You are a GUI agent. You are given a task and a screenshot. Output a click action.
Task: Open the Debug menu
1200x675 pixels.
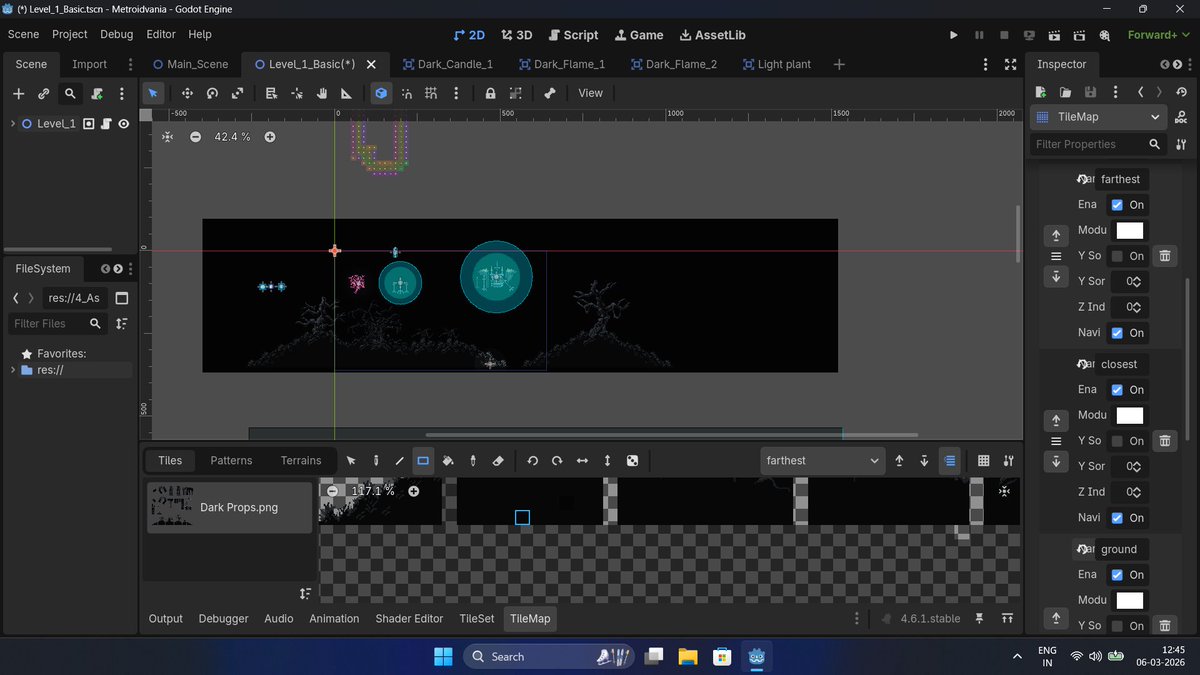(x=117, y=34)
